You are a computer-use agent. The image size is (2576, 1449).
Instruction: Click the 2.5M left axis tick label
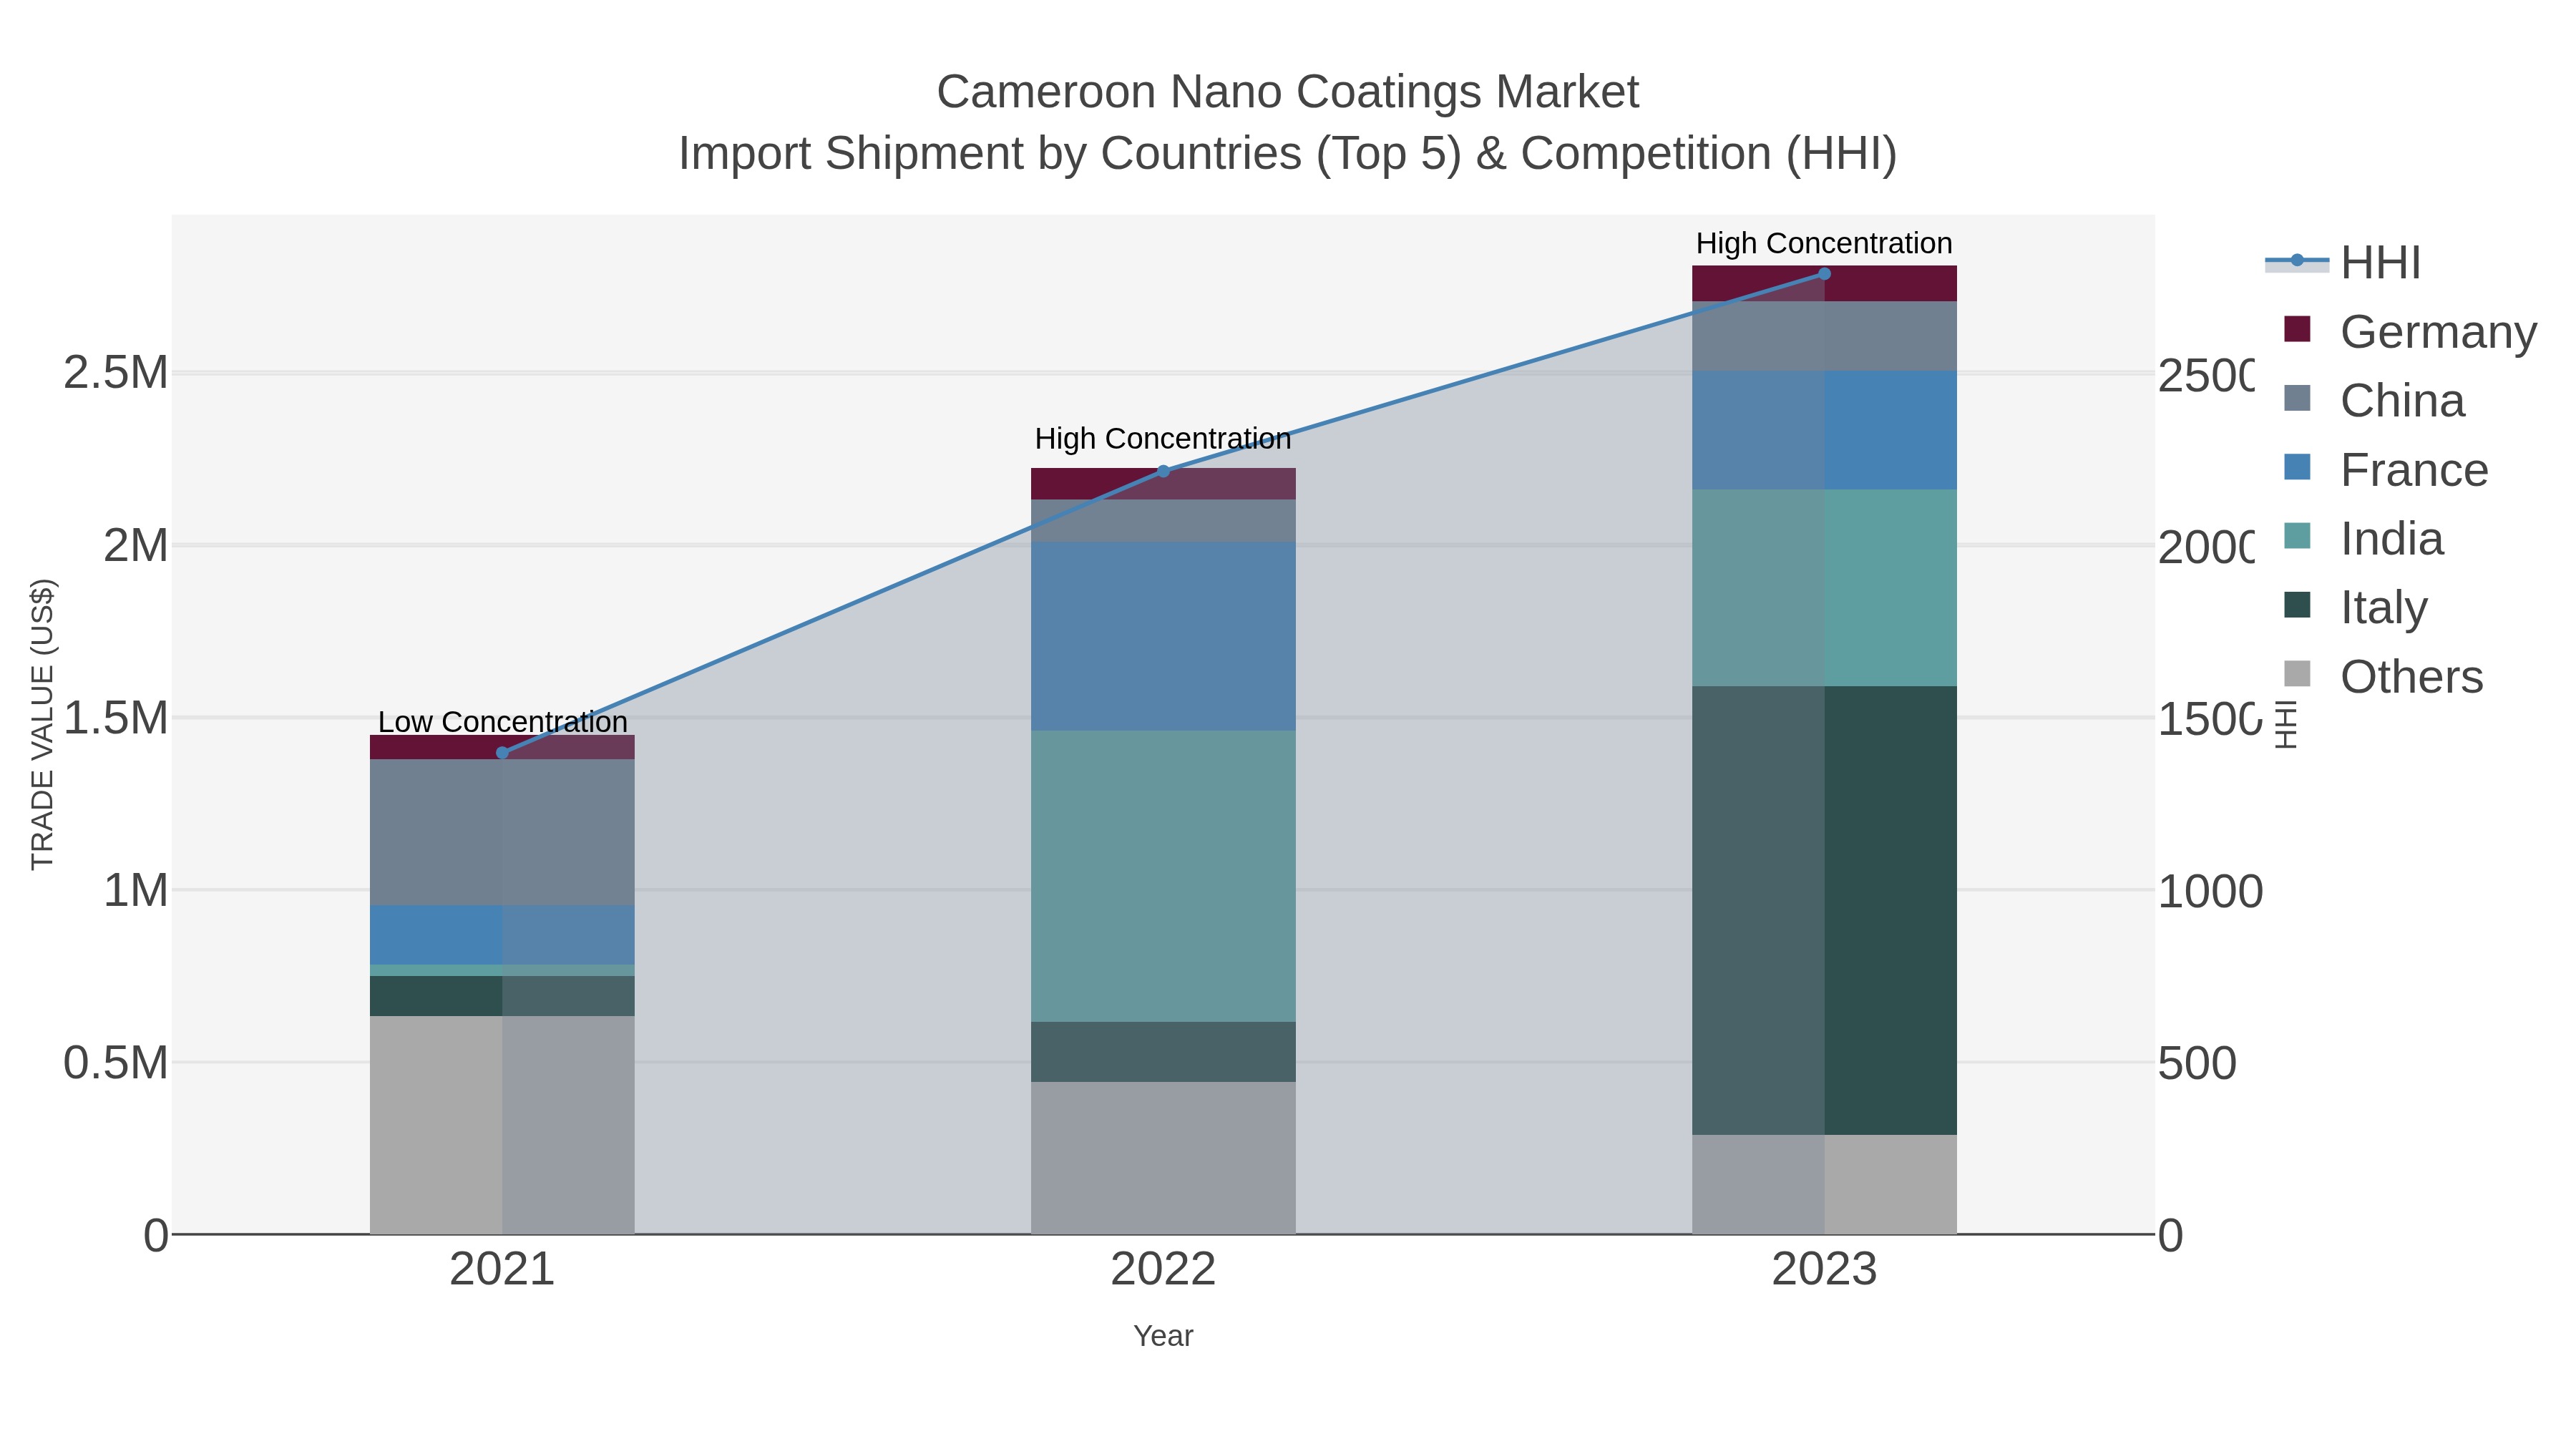point(116,373)
